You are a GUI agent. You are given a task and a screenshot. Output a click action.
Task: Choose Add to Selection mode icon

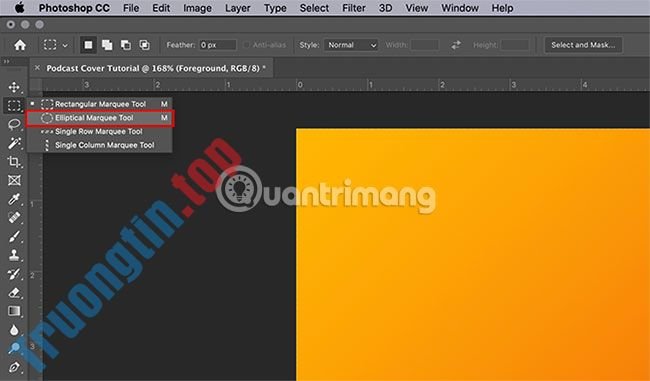107,45
